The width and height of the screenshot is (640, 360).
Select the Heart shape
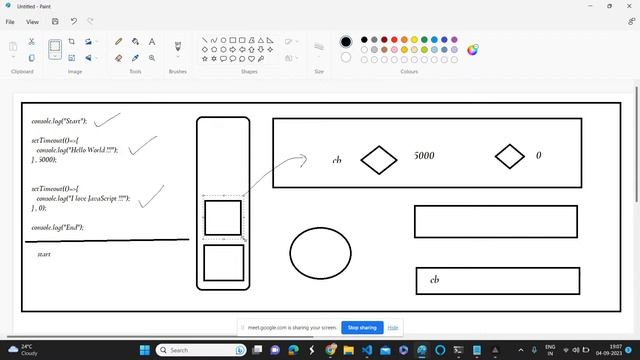pyautogui.click(x=251, y=59)
